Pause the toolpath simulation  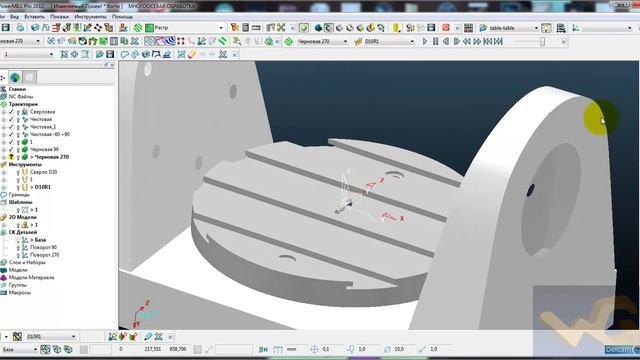click(x=436, y=41)
